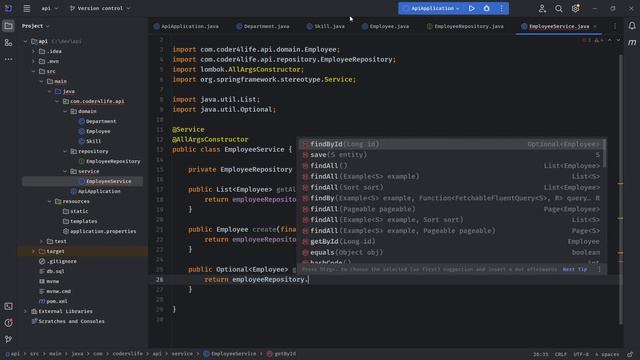Click EmployeeService breadcrumb in status bar
Screen dimensions: 640x360
pyautogui.click(x=229, y=354)
